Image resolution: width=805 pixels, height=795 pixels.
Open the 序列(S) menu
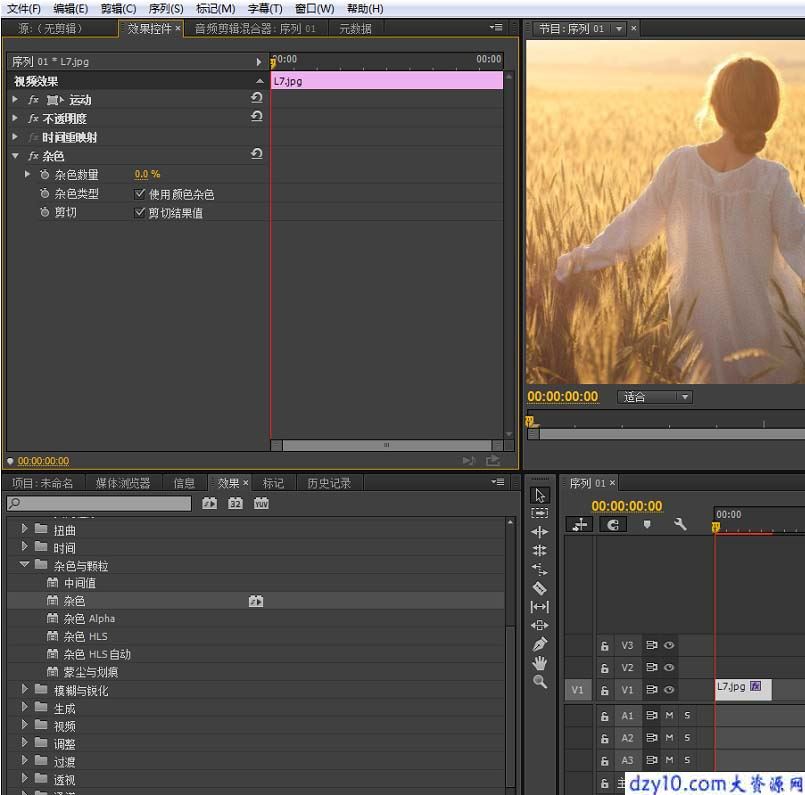(165, 9)
